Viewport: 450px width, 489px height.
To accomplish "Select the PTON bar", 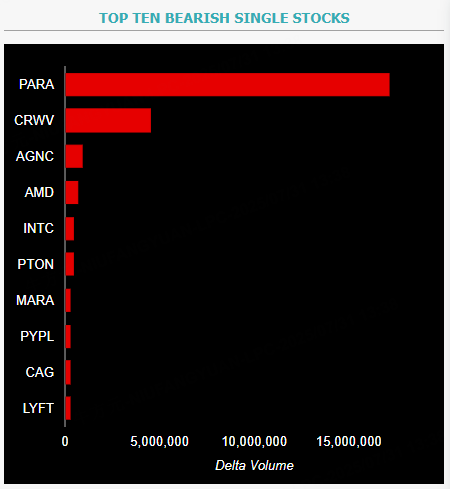I will [70, 264].
